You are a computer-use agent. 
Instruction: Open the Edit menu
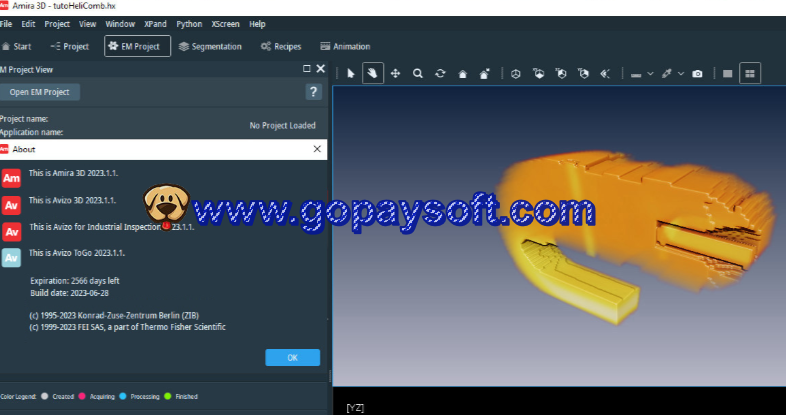(28, 24)
